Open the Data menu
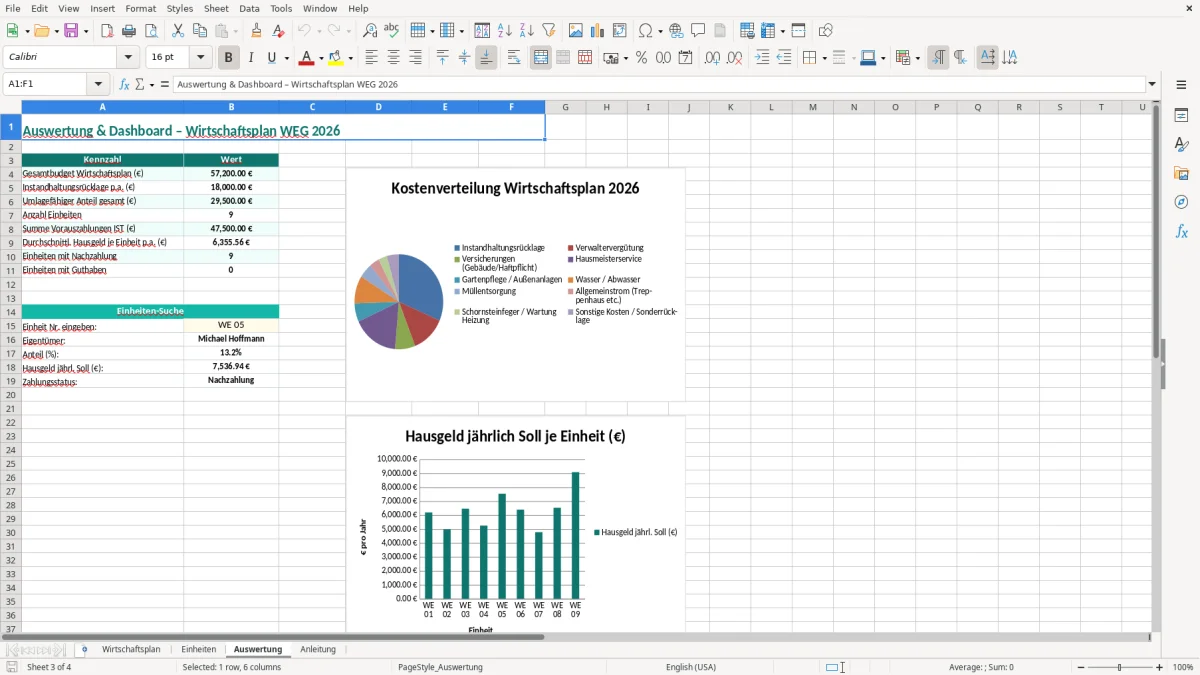The width and height of the screenshot is (1200, 675). [249, 8]
